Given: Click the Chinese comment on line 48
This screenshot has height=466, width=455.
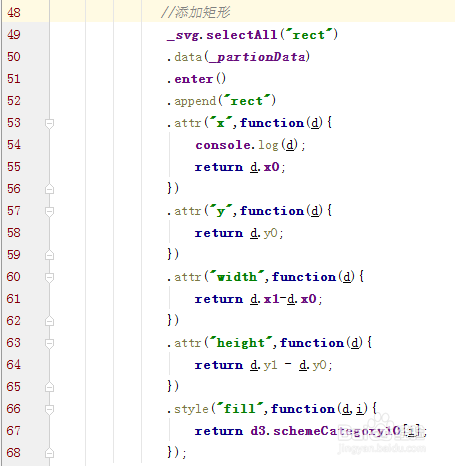Looking at the screenshot, I should coord(196,13).
